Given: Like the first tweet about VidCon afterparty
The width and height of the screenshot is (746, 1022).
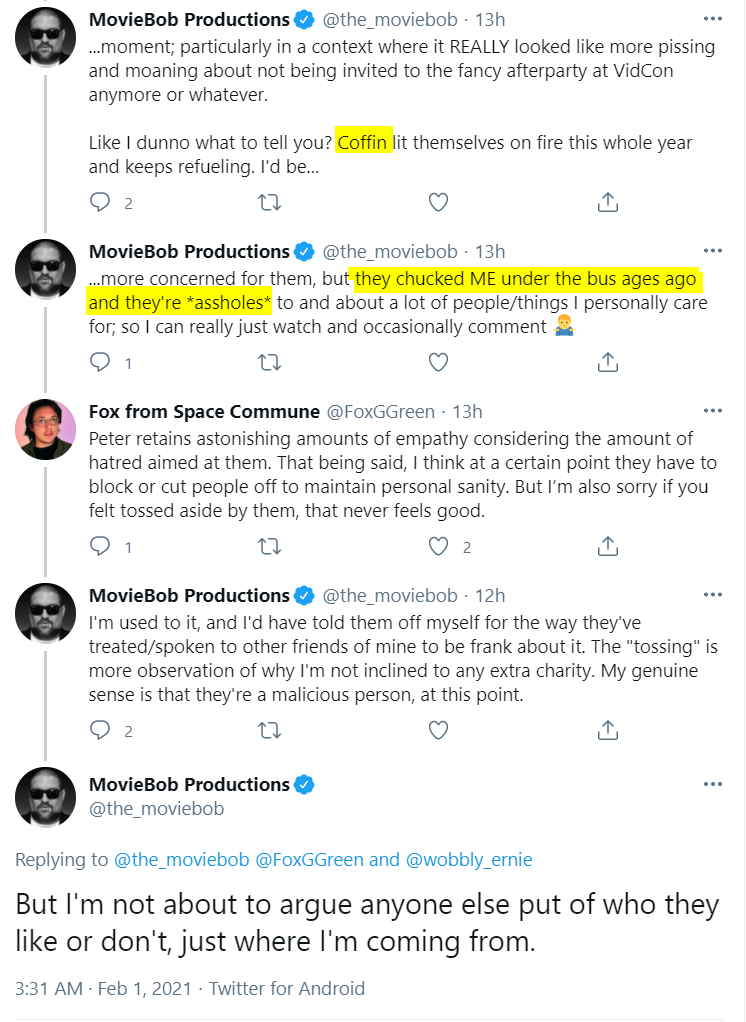Looking at the screenshot, I should 438,203.
